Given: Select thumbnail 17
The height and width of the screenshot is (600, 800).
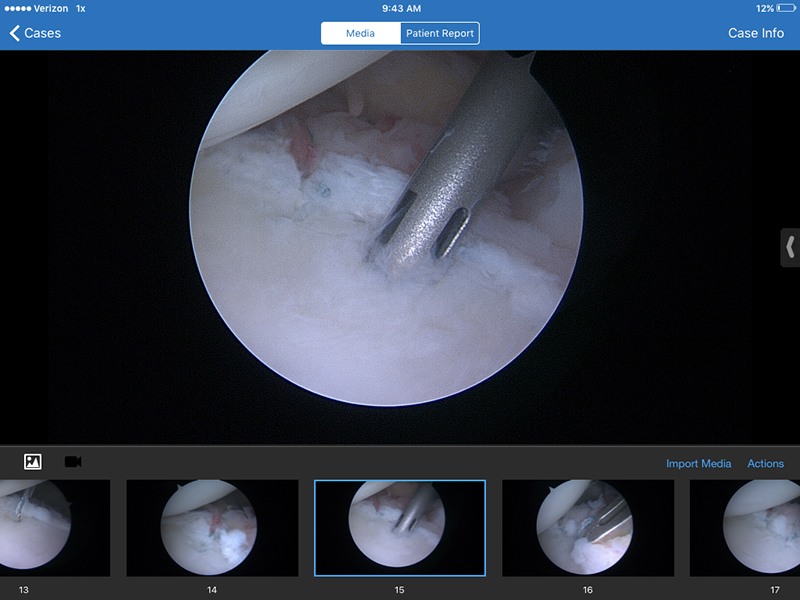Looking at the screenshot, I should (745, 528).
